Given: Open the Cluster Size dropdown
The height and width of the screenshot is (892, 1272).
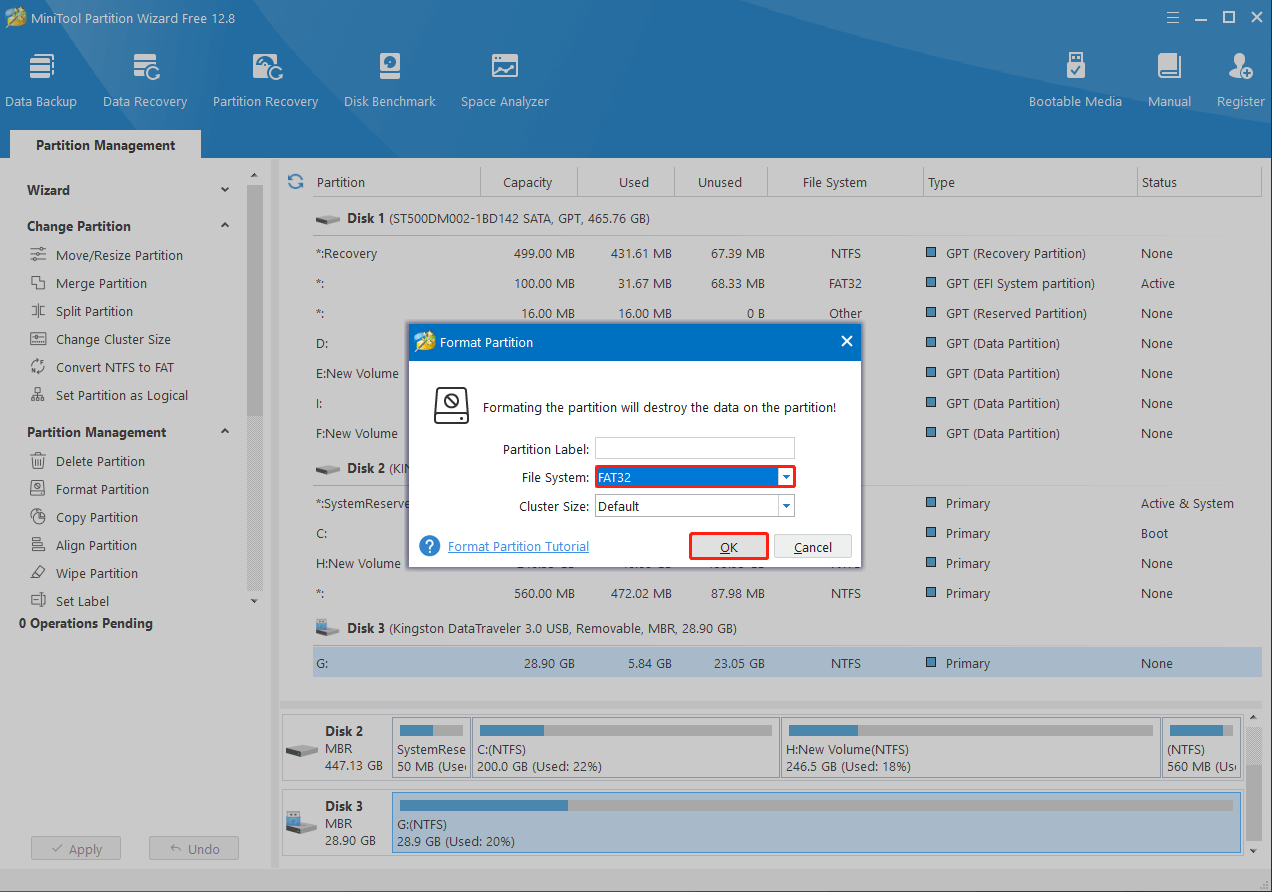Looking at the screenshot, I should coord(786,506).
